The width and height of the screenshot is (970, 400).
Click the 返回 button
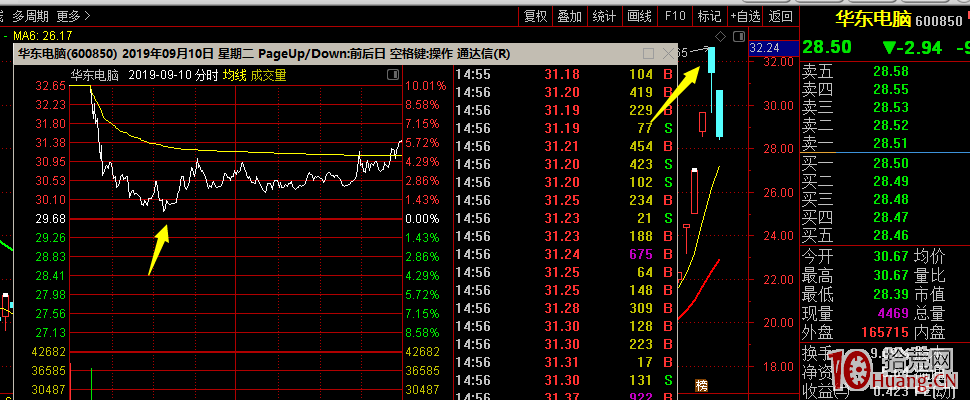[x=780, y=17]
